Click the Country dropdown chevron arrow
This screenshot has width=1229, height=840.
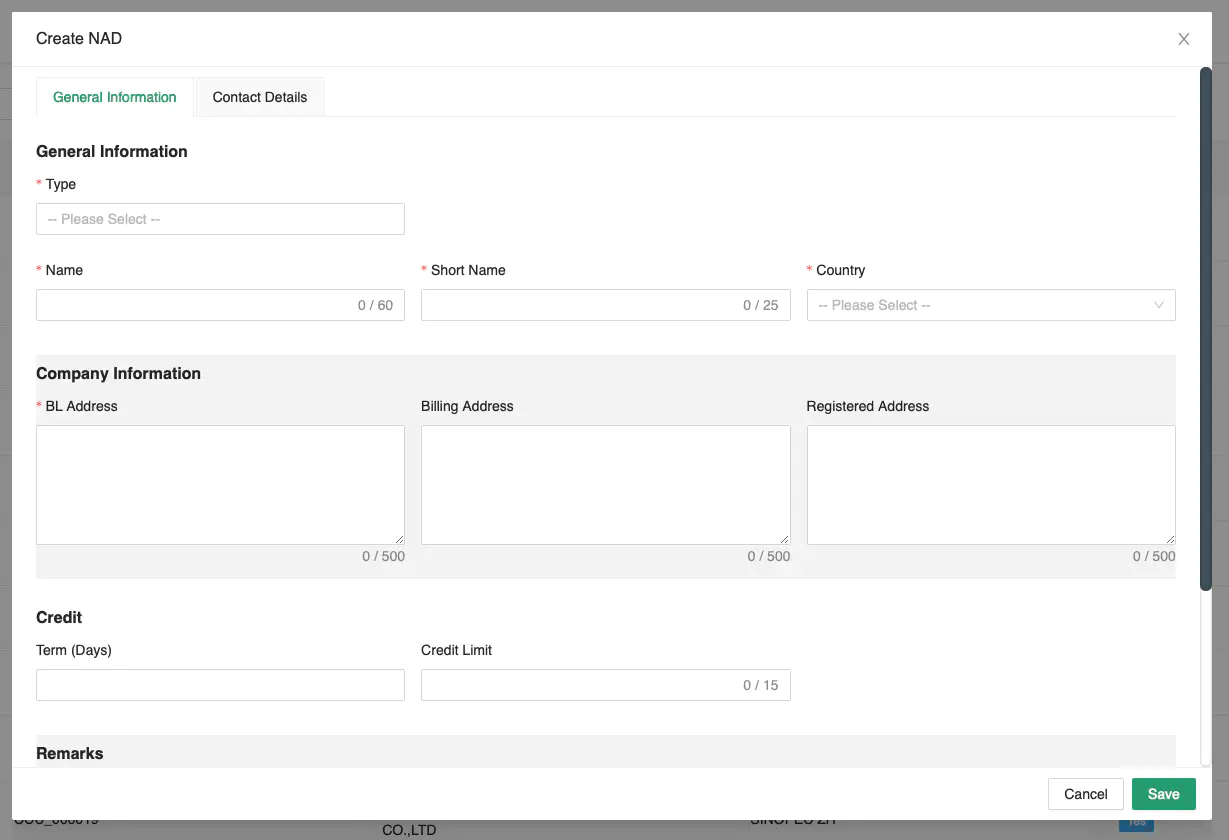coord(1159,305)
